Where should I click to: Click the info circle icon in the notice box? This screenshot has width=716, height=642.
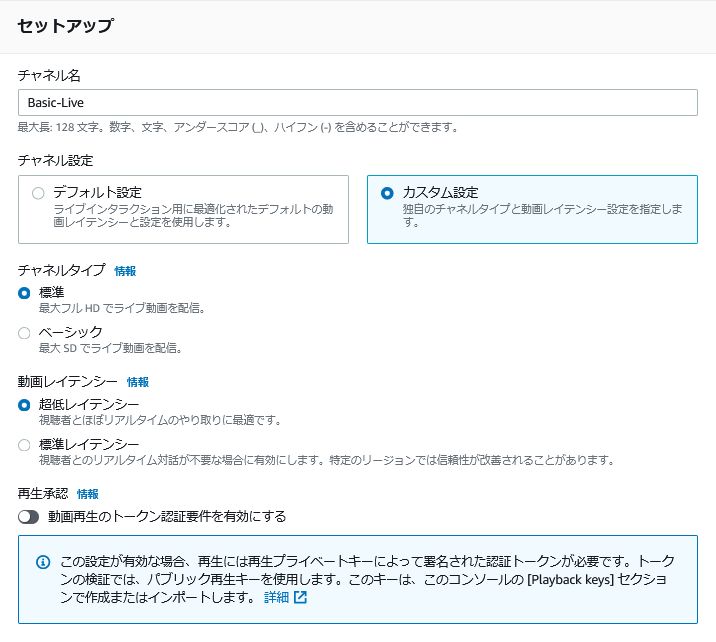pyautogui.click(x=43, y=562)
